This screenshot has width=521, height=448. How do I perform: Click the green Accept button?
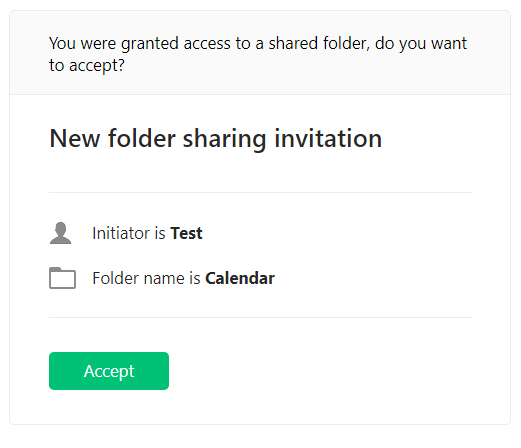pos(109,371)
